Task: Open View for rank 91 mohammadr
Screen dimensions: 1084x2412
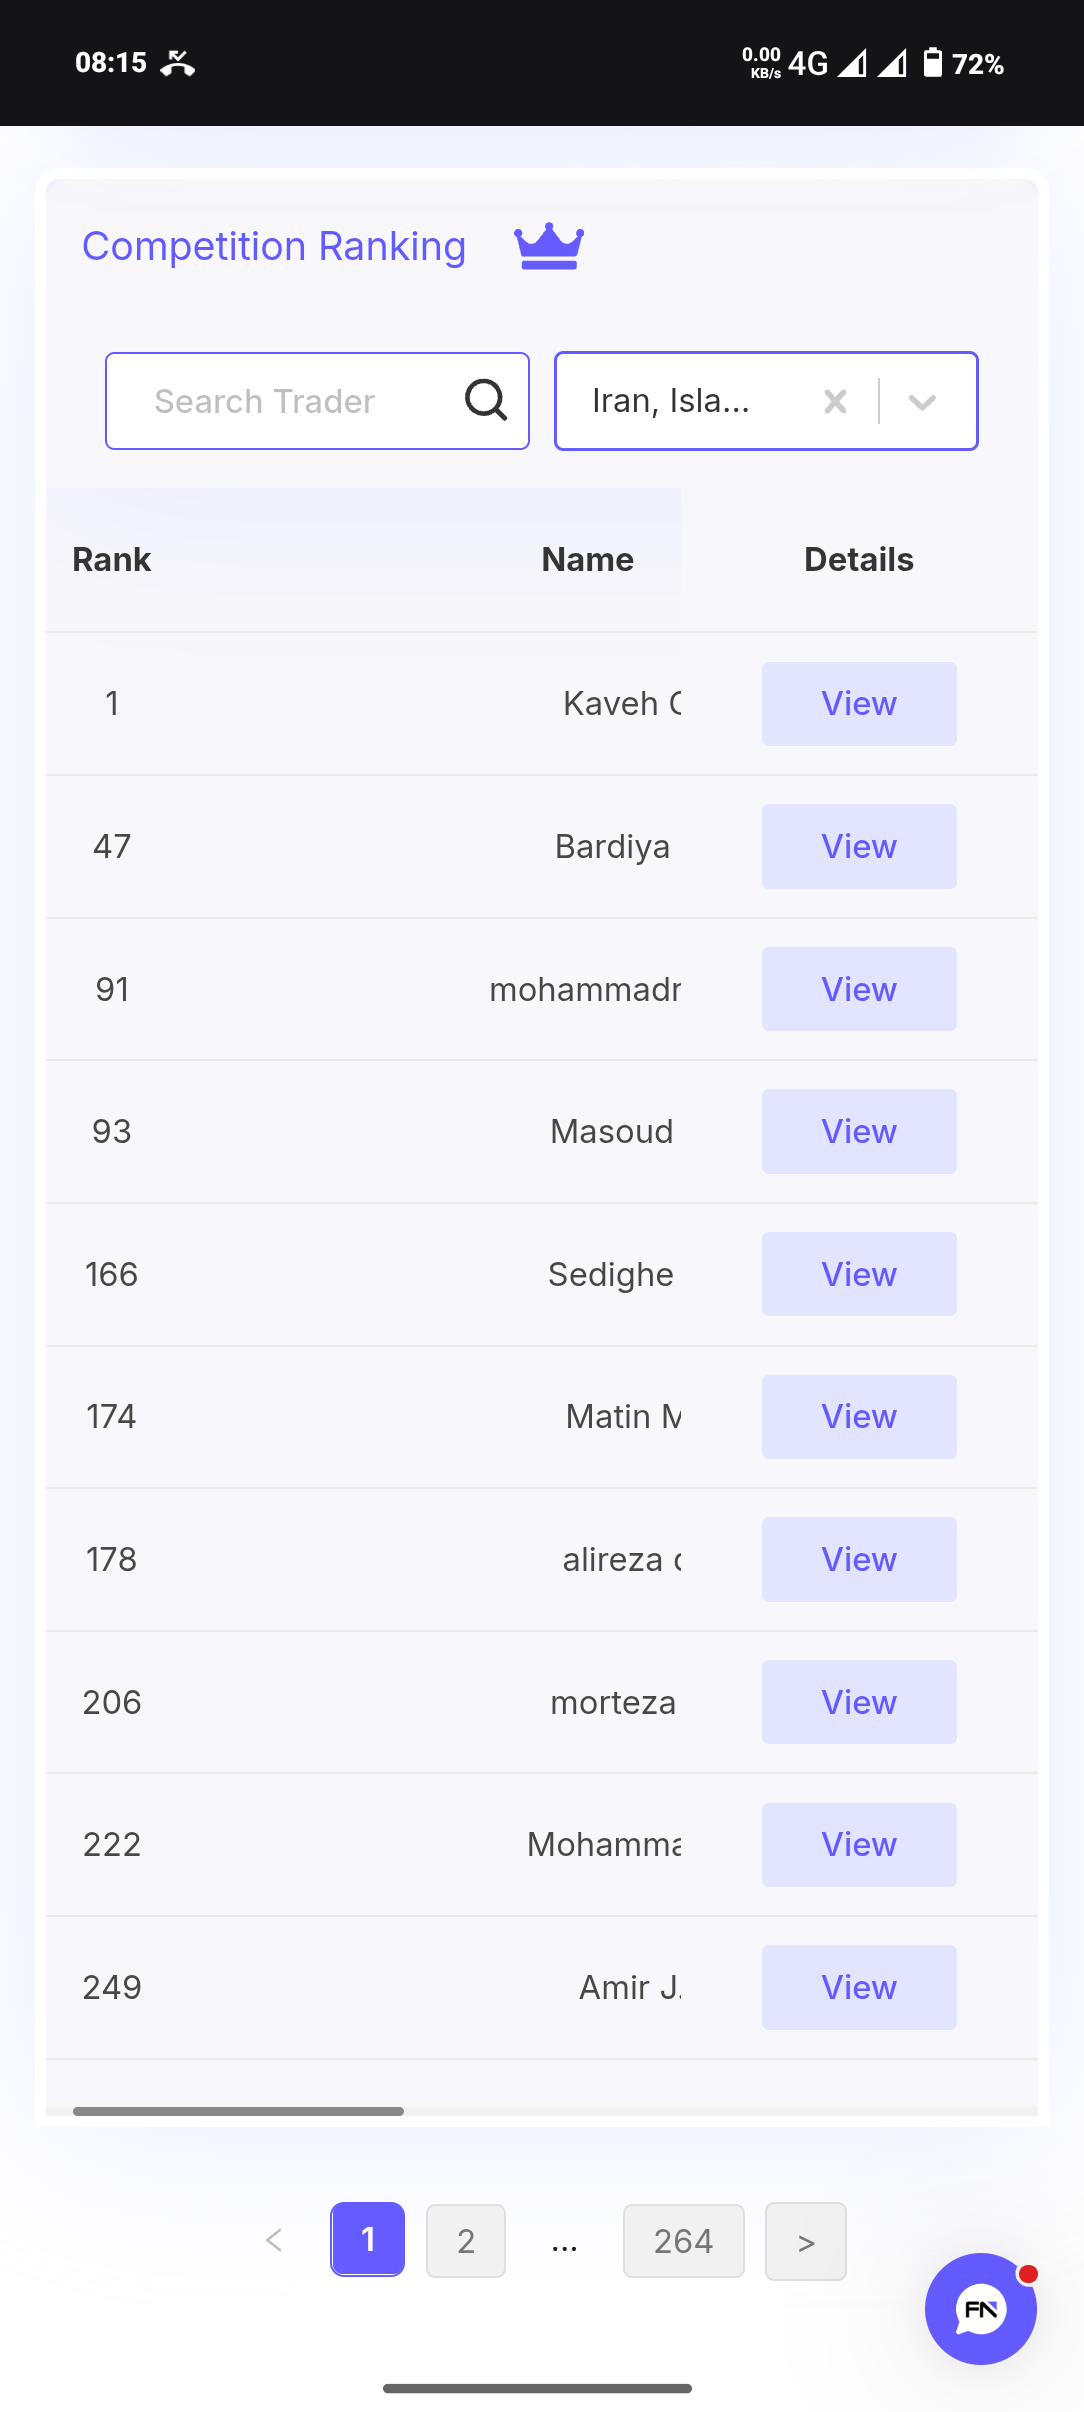Action: click(x=859, y=989)
